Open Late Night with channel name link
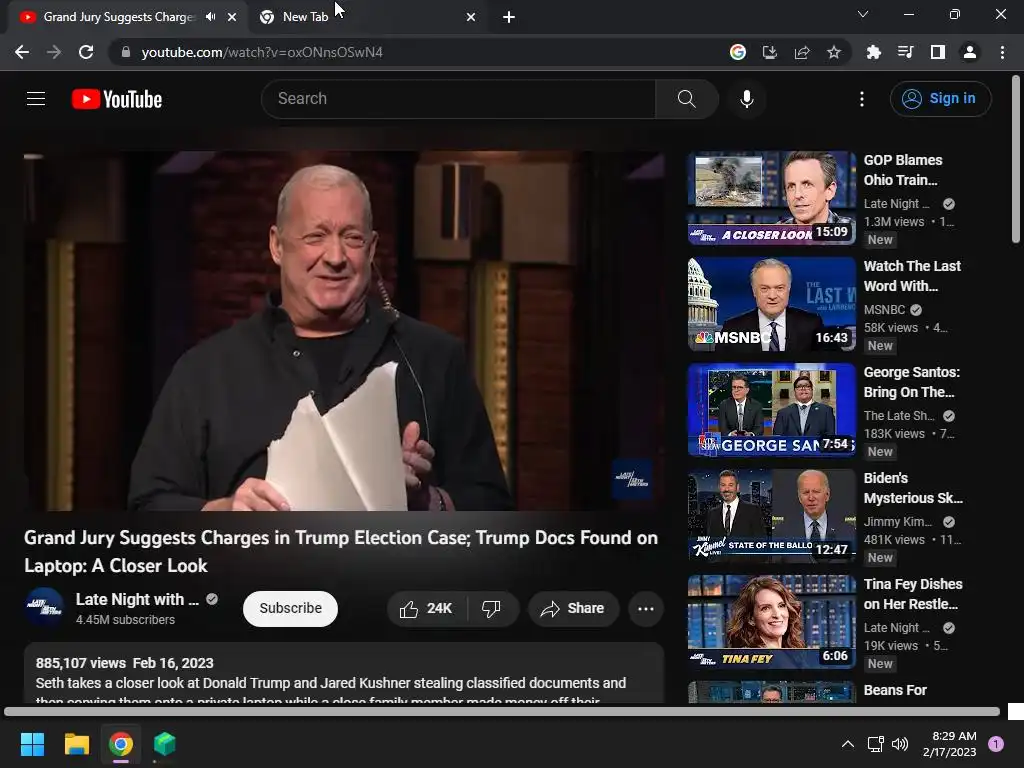This screenshot has height=768, width=1024. [x=137, y=600]
